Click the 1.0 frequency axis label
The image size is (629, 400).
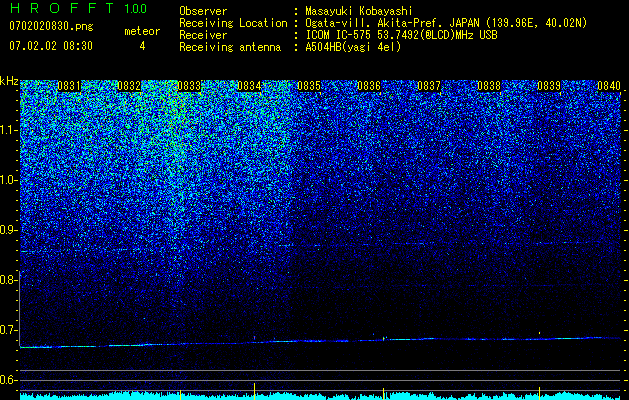[x=9, y=180]
